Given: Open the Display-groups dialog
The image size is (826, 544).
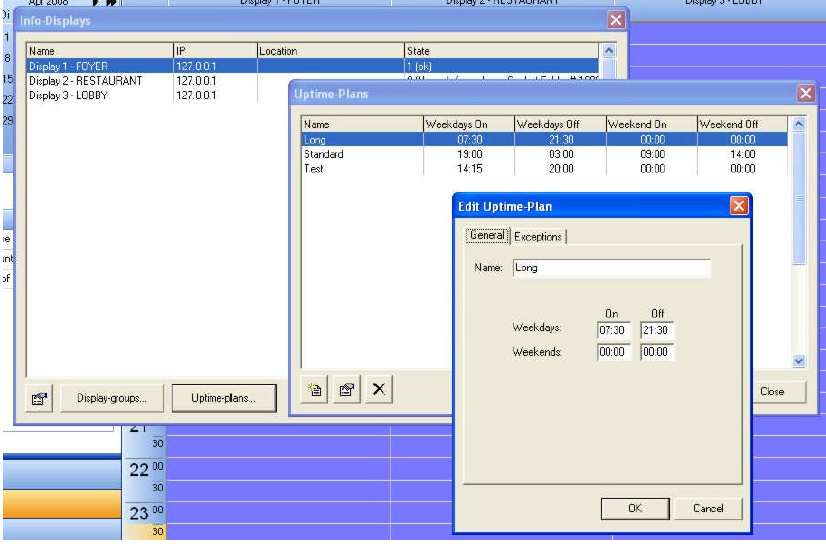Looking at the screenshot, I should pyautogui.click(x=112, y=398).
